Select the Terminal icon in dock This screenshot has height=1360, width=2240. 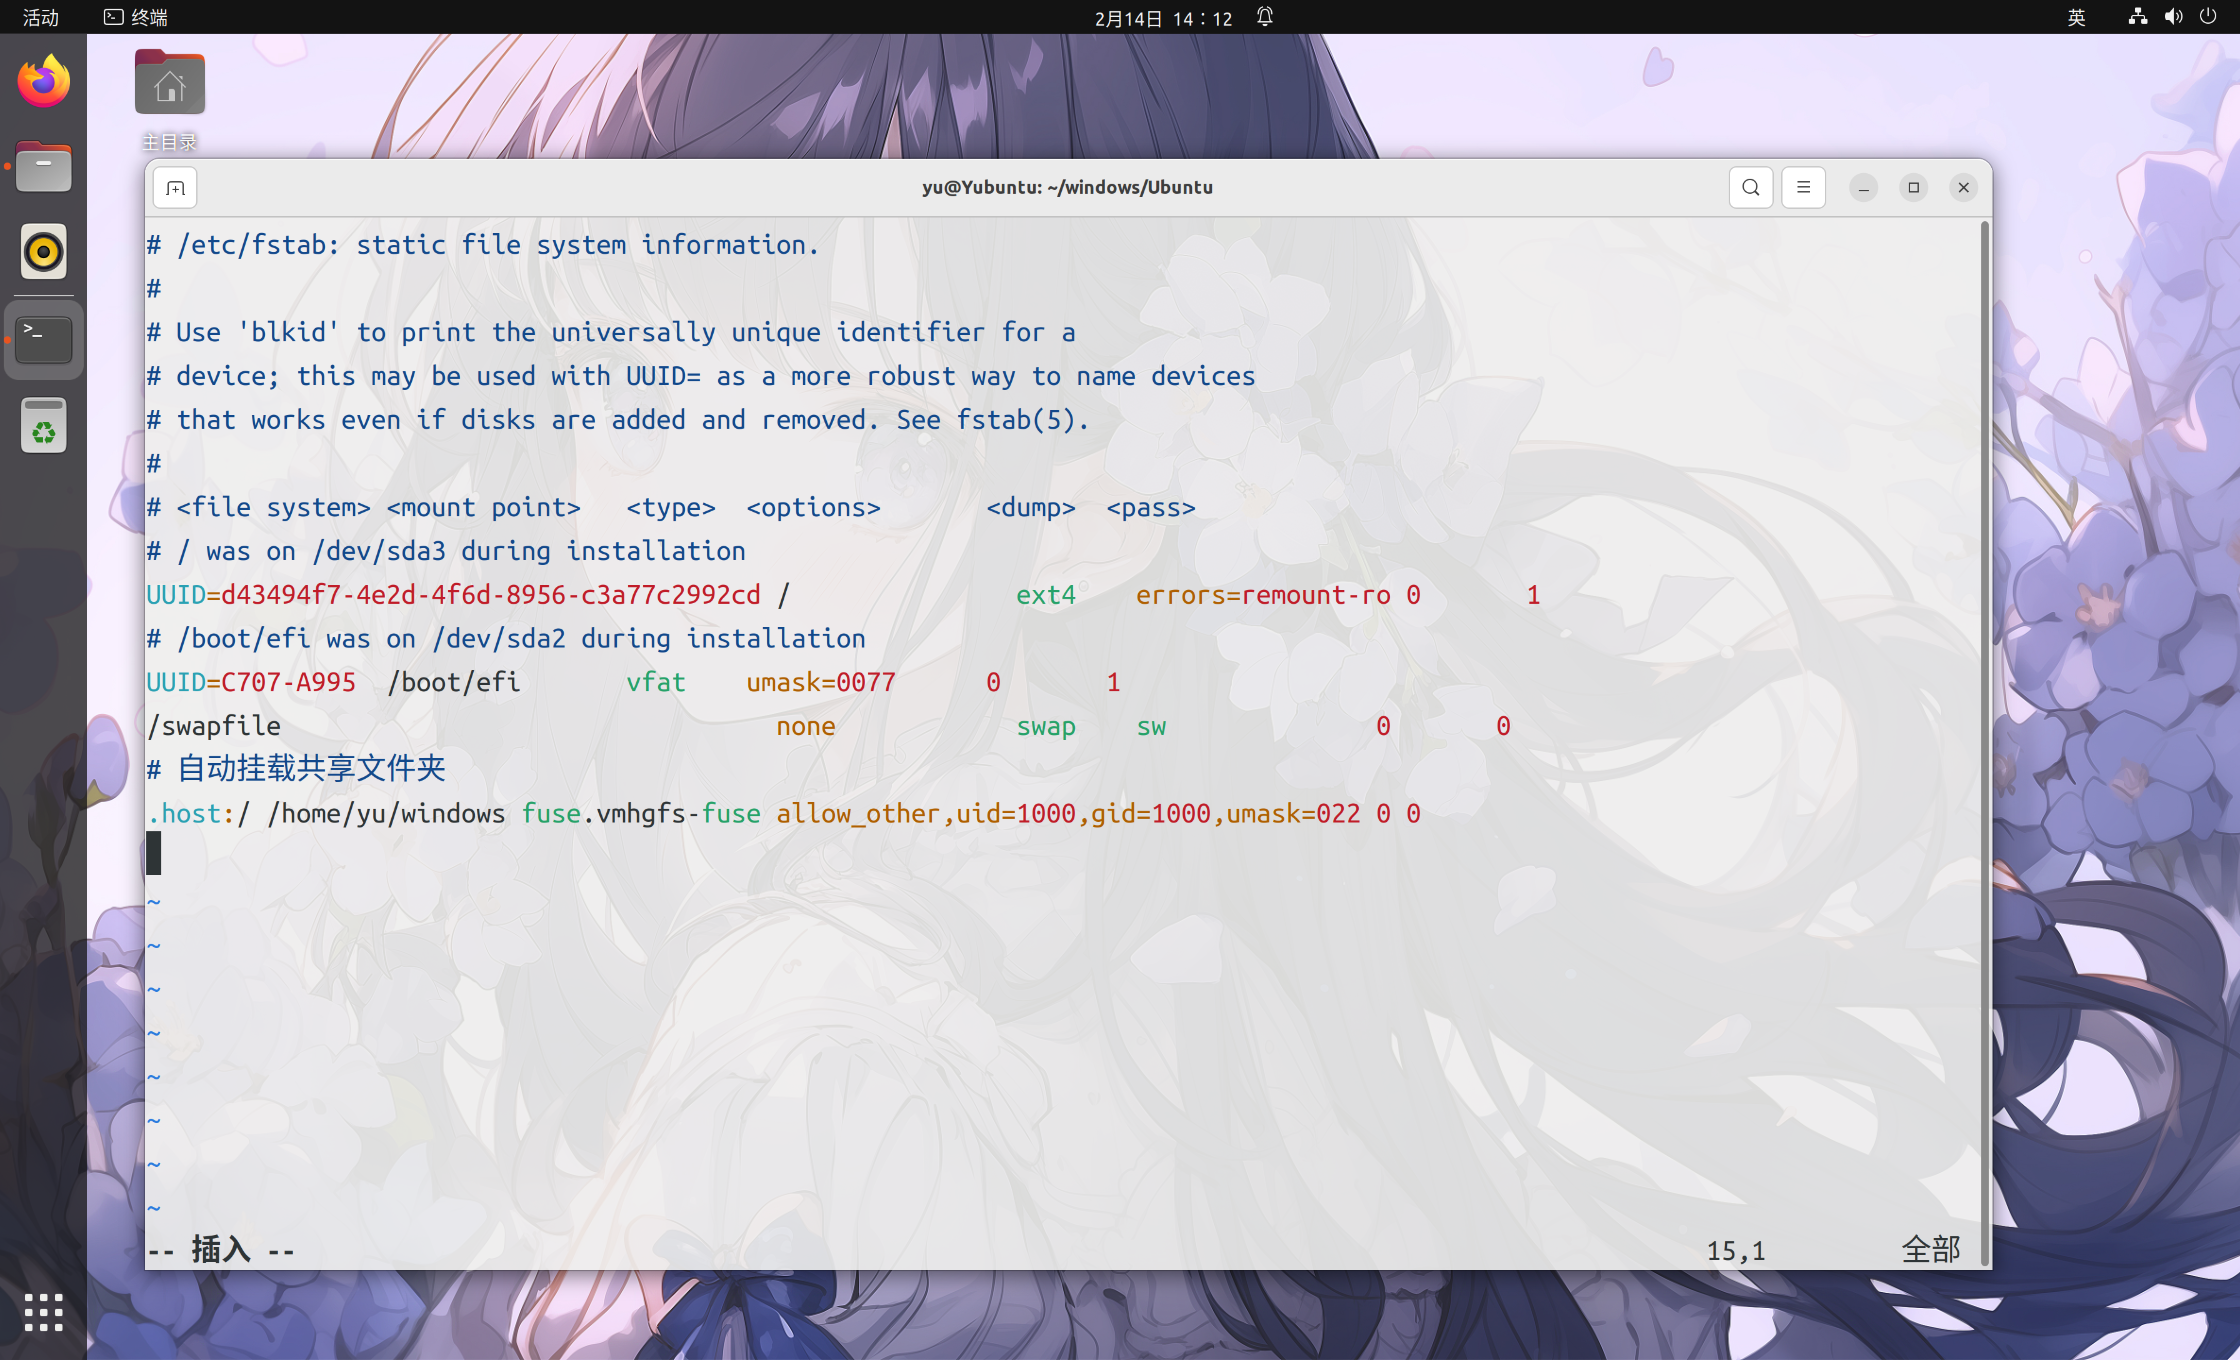[44, 340]
